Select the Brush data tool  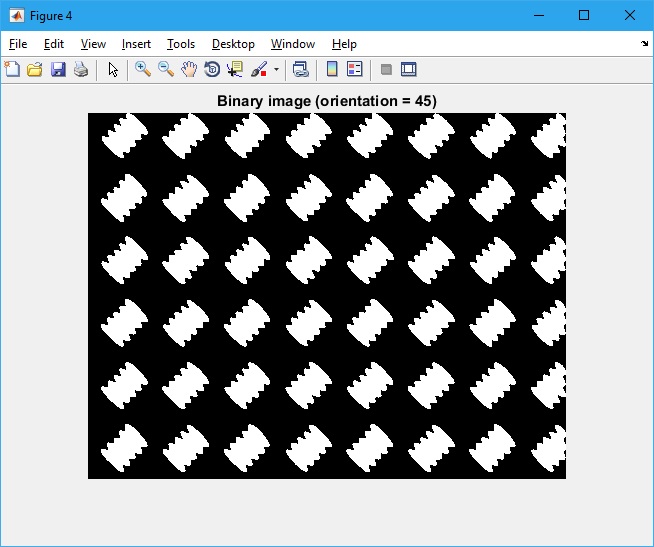click(258, 69)
